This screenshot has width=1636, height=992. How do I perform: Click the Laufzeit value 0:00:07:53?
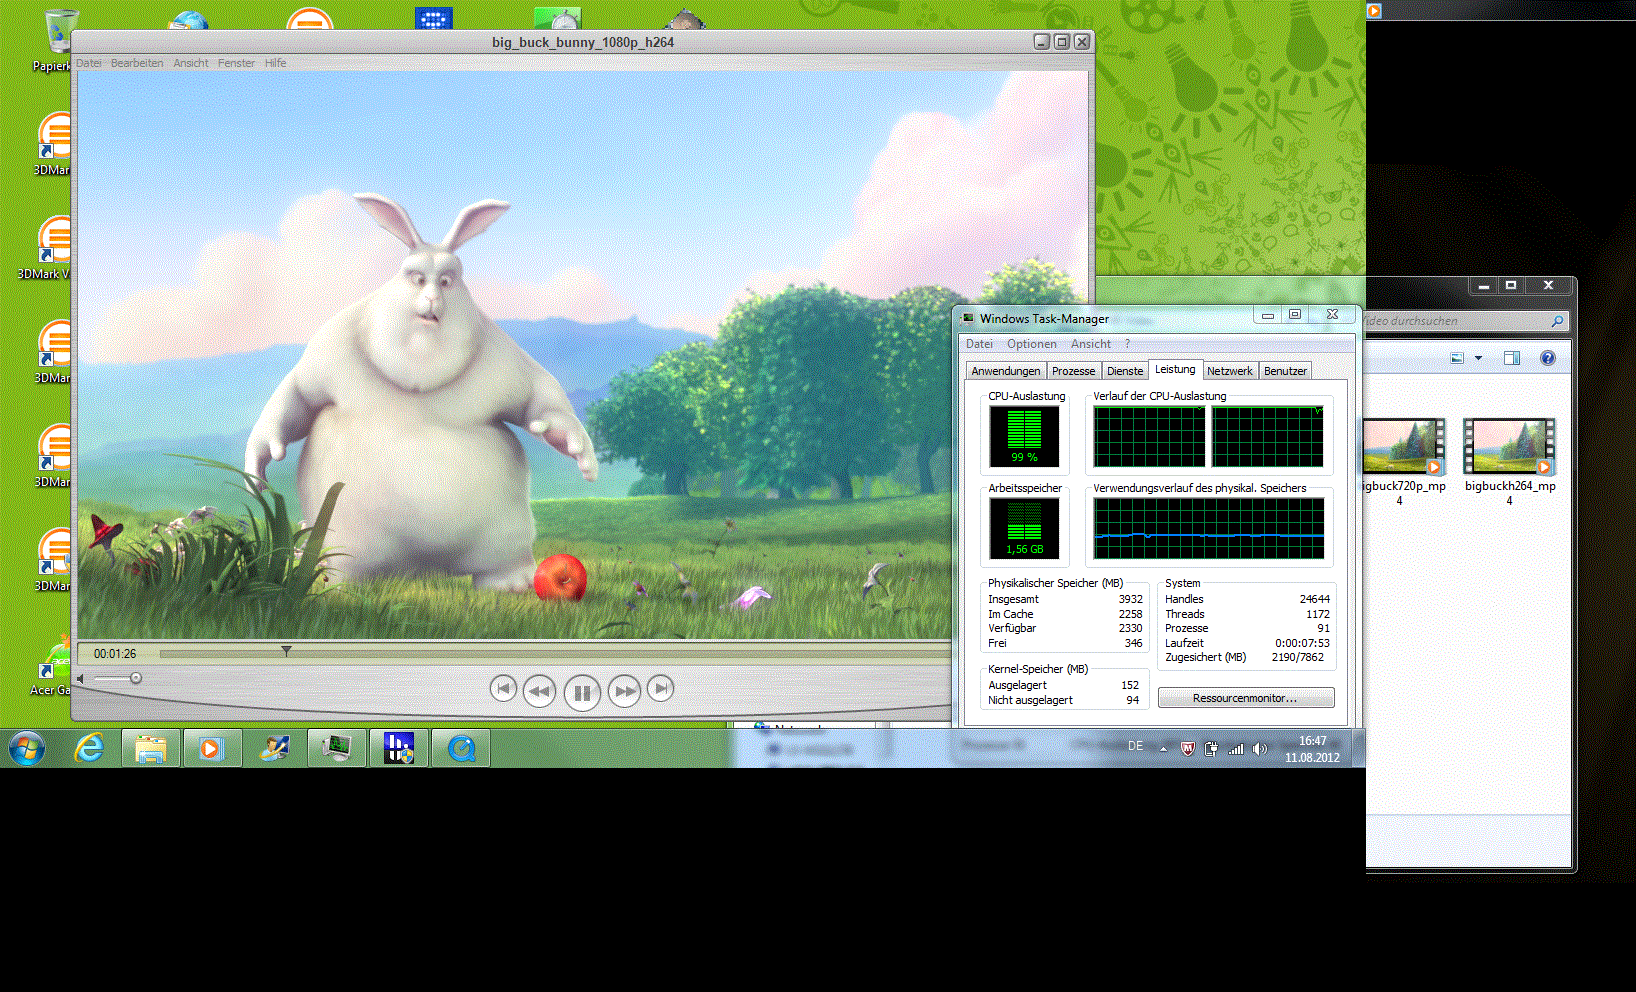[x=1302, y=643]
